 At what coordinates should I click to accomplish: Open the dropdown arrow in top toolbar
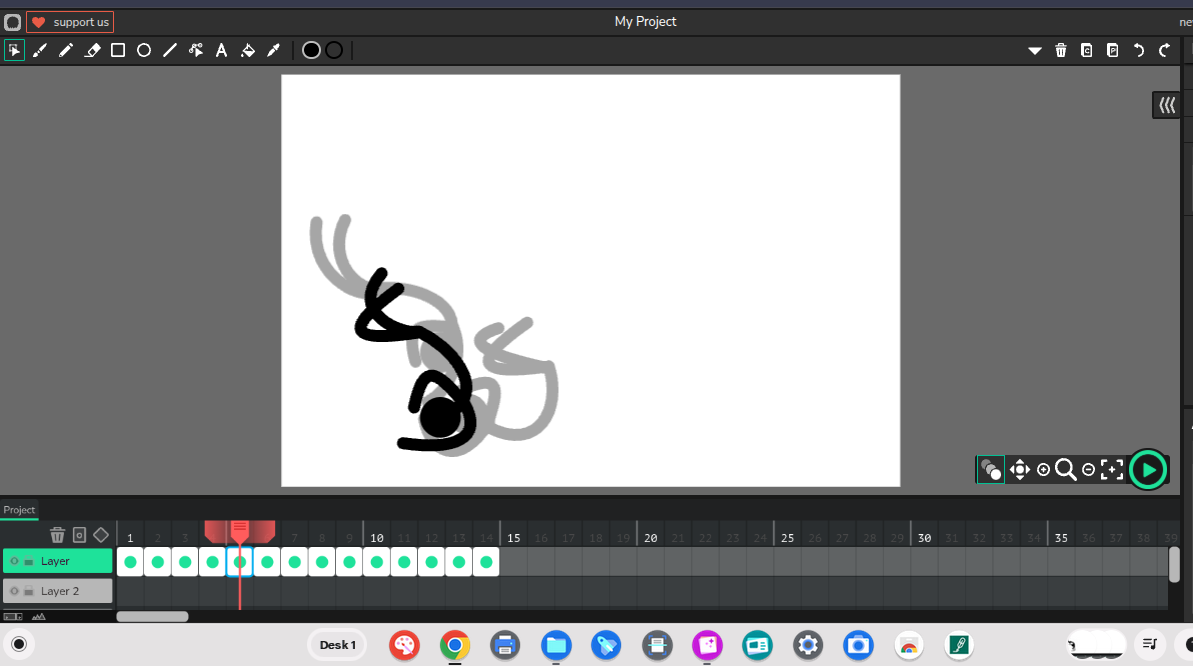point(1035,50)
